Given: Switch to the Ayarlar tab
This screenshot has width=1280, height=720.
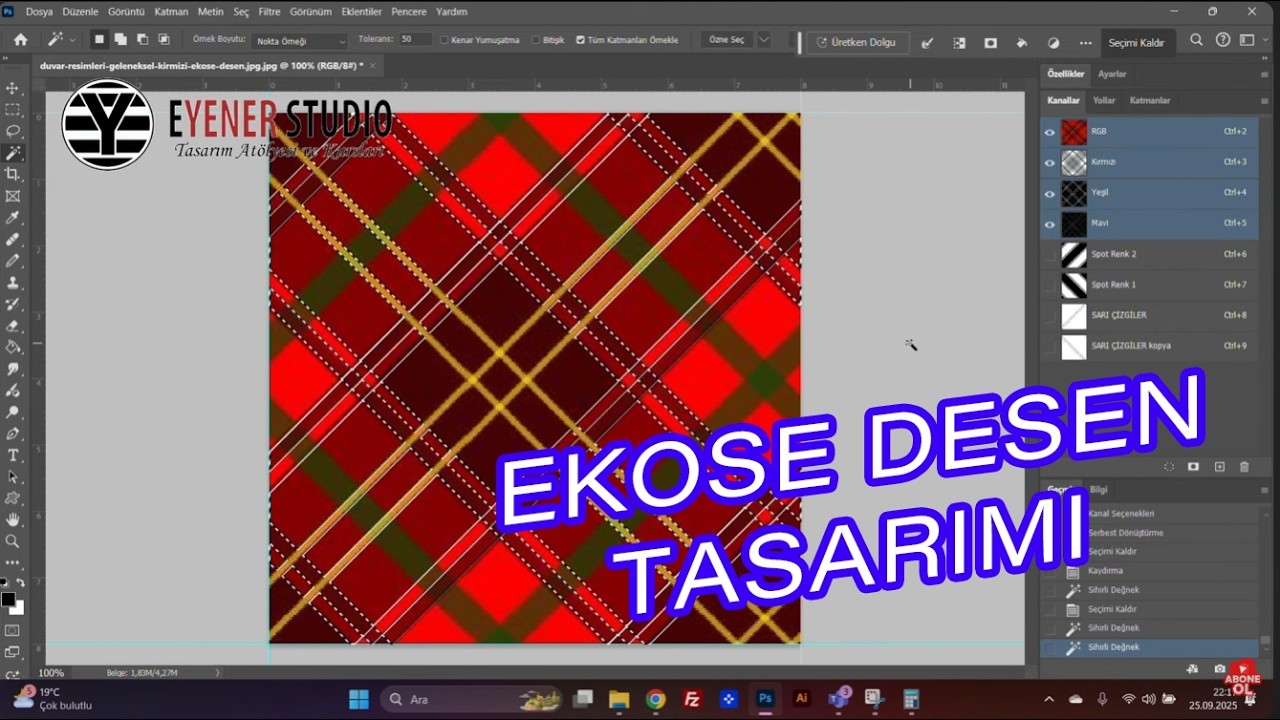Looking at the screenshot, I should [x=1112, y=74].
